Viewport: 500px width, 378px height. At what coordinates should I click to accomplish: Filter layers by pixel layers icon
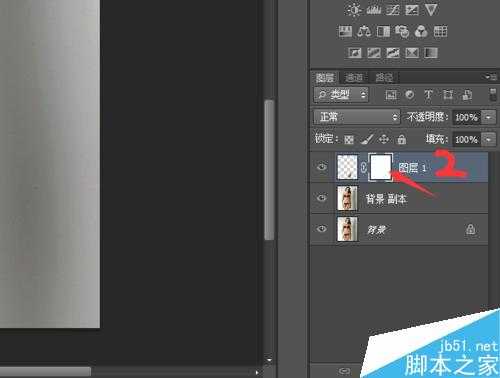(391, 95)
